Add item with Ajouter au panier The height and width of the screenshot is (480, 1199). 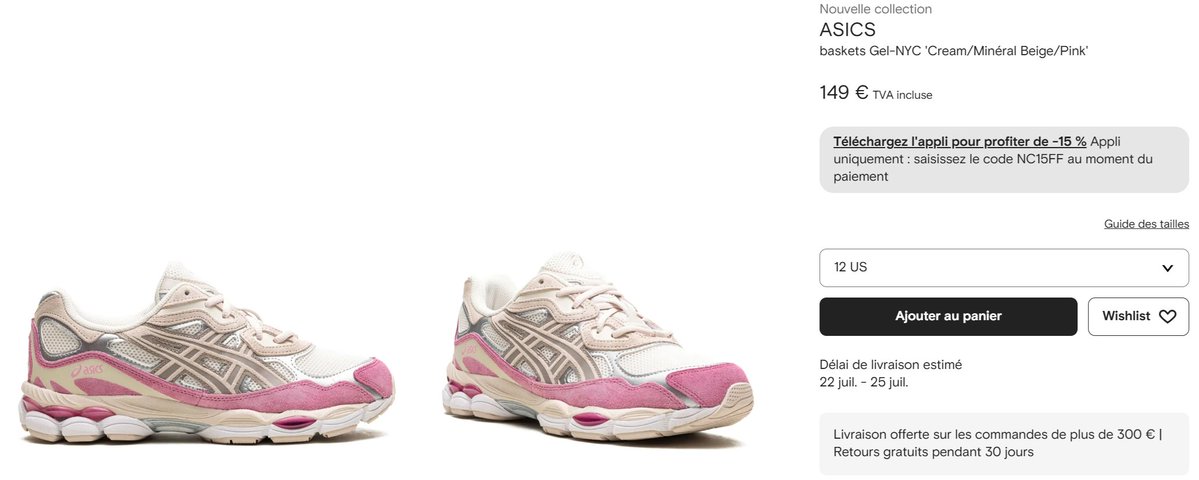(948, 316)
